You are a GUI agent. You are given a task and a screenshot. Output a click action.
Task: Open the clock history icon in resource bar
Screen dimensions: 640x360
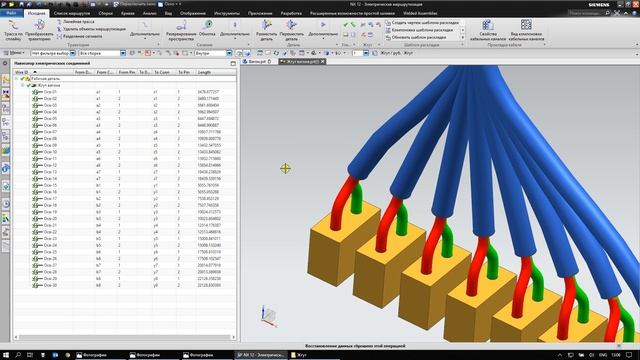[5, 204]
